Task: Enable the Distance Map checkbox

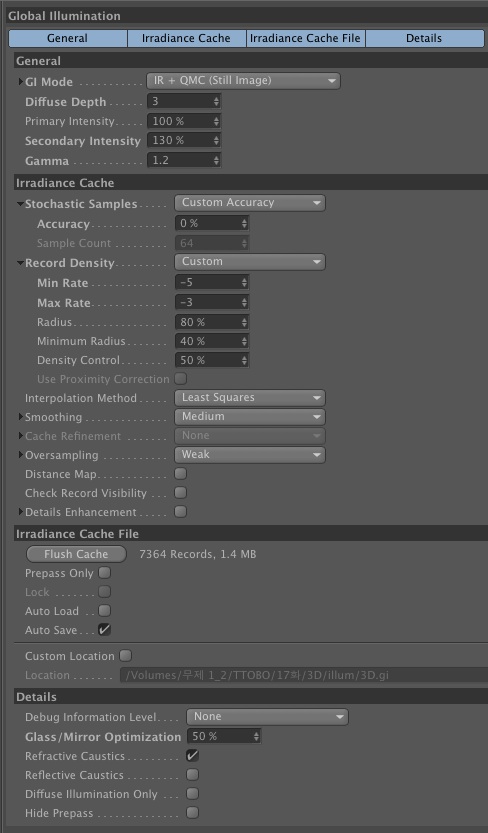Action: click(x=181, y=473)
